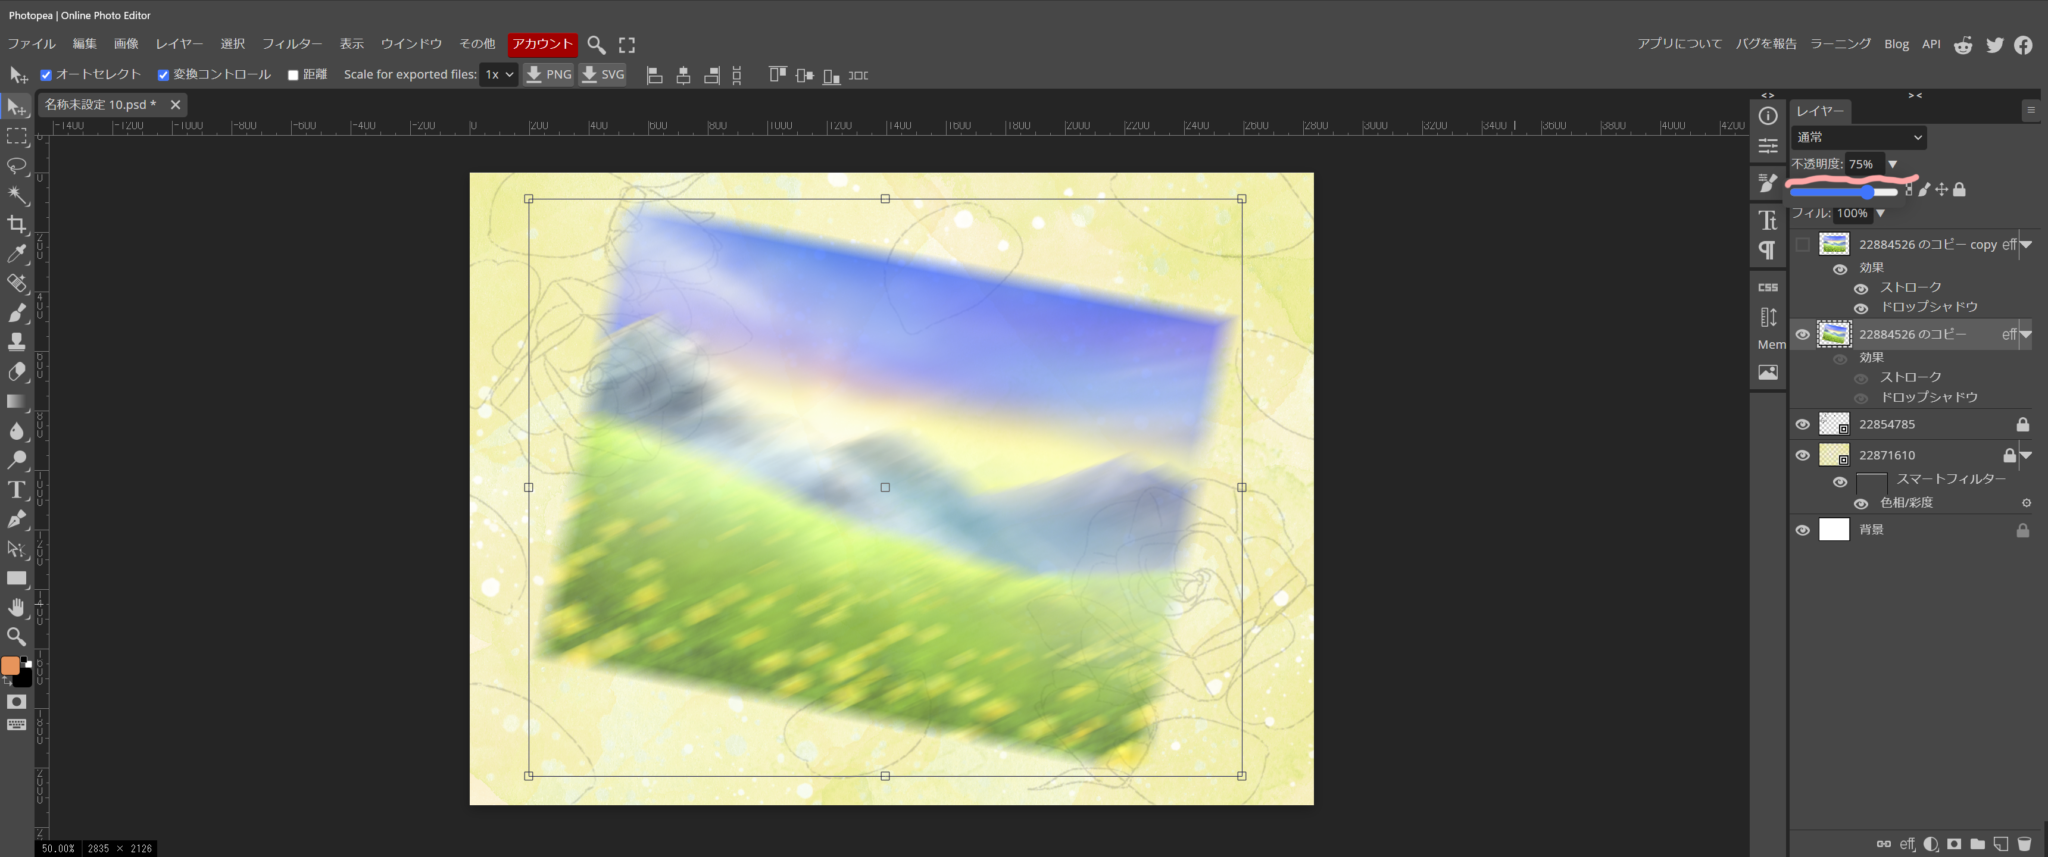The height and width of the screenshot is (857, 2048).
Task: Click the Magic Wand tool
Action: [x=17, y=195]
